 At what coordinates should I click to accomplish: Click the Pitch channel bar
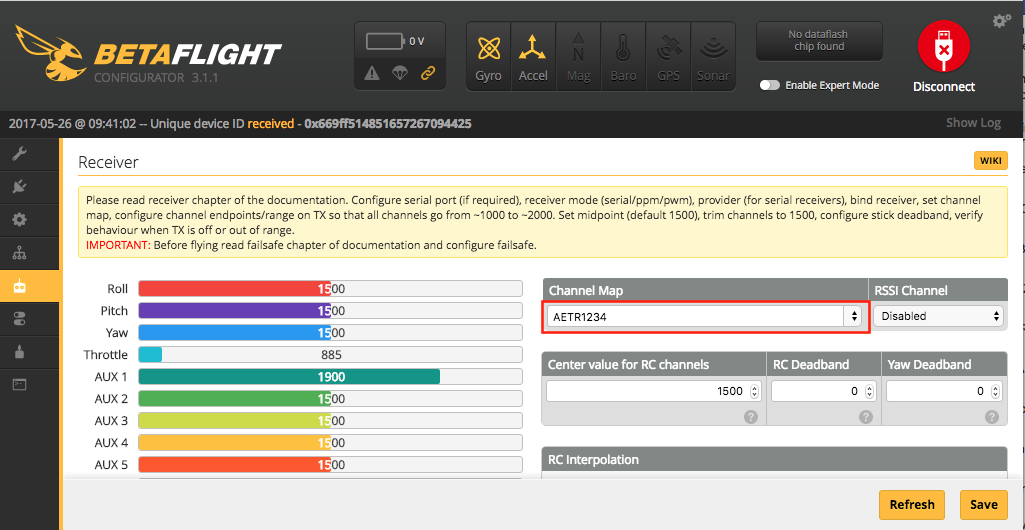point(330,311)
